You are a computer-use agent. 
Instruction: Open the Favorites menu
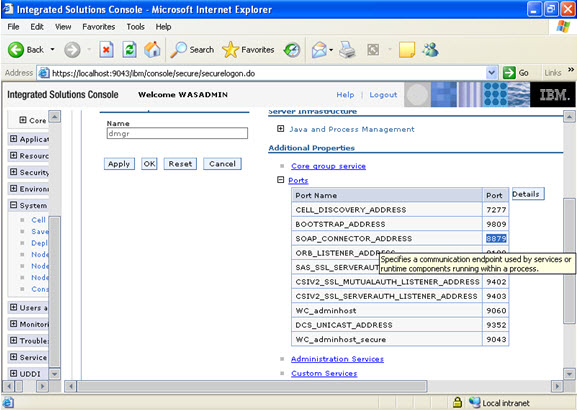pyautogui.click(x=99, y=27)
